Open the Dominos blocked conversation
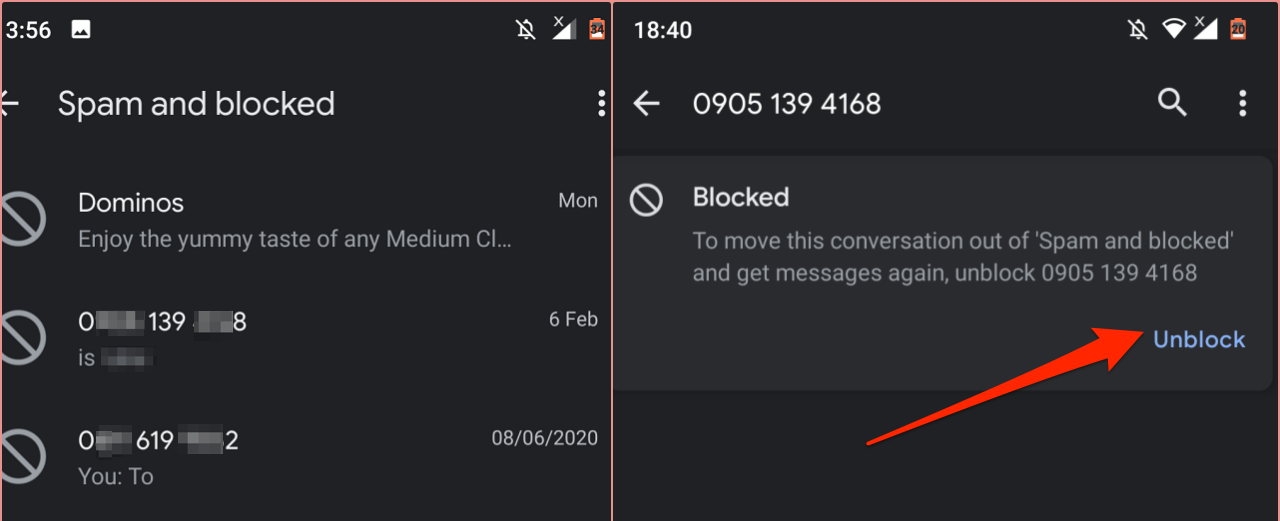Viewport: 1280px width, 521px height. 300,220
